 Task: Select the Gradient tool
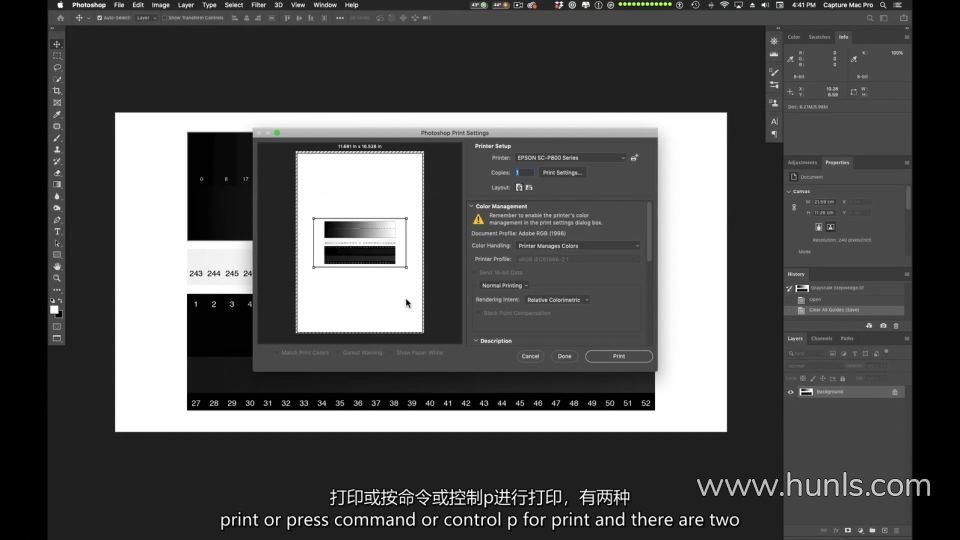(x=57, y=184)
